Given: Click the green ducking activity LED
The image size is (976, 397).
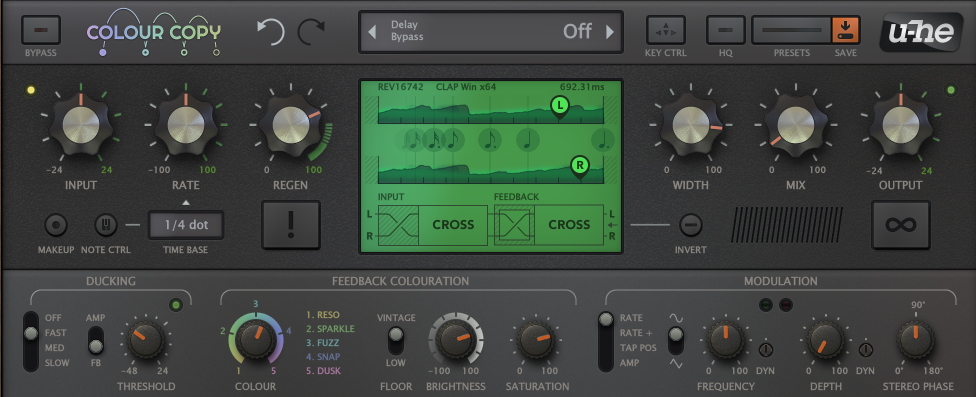Looking at the screenshot, I should click(177, 306).
